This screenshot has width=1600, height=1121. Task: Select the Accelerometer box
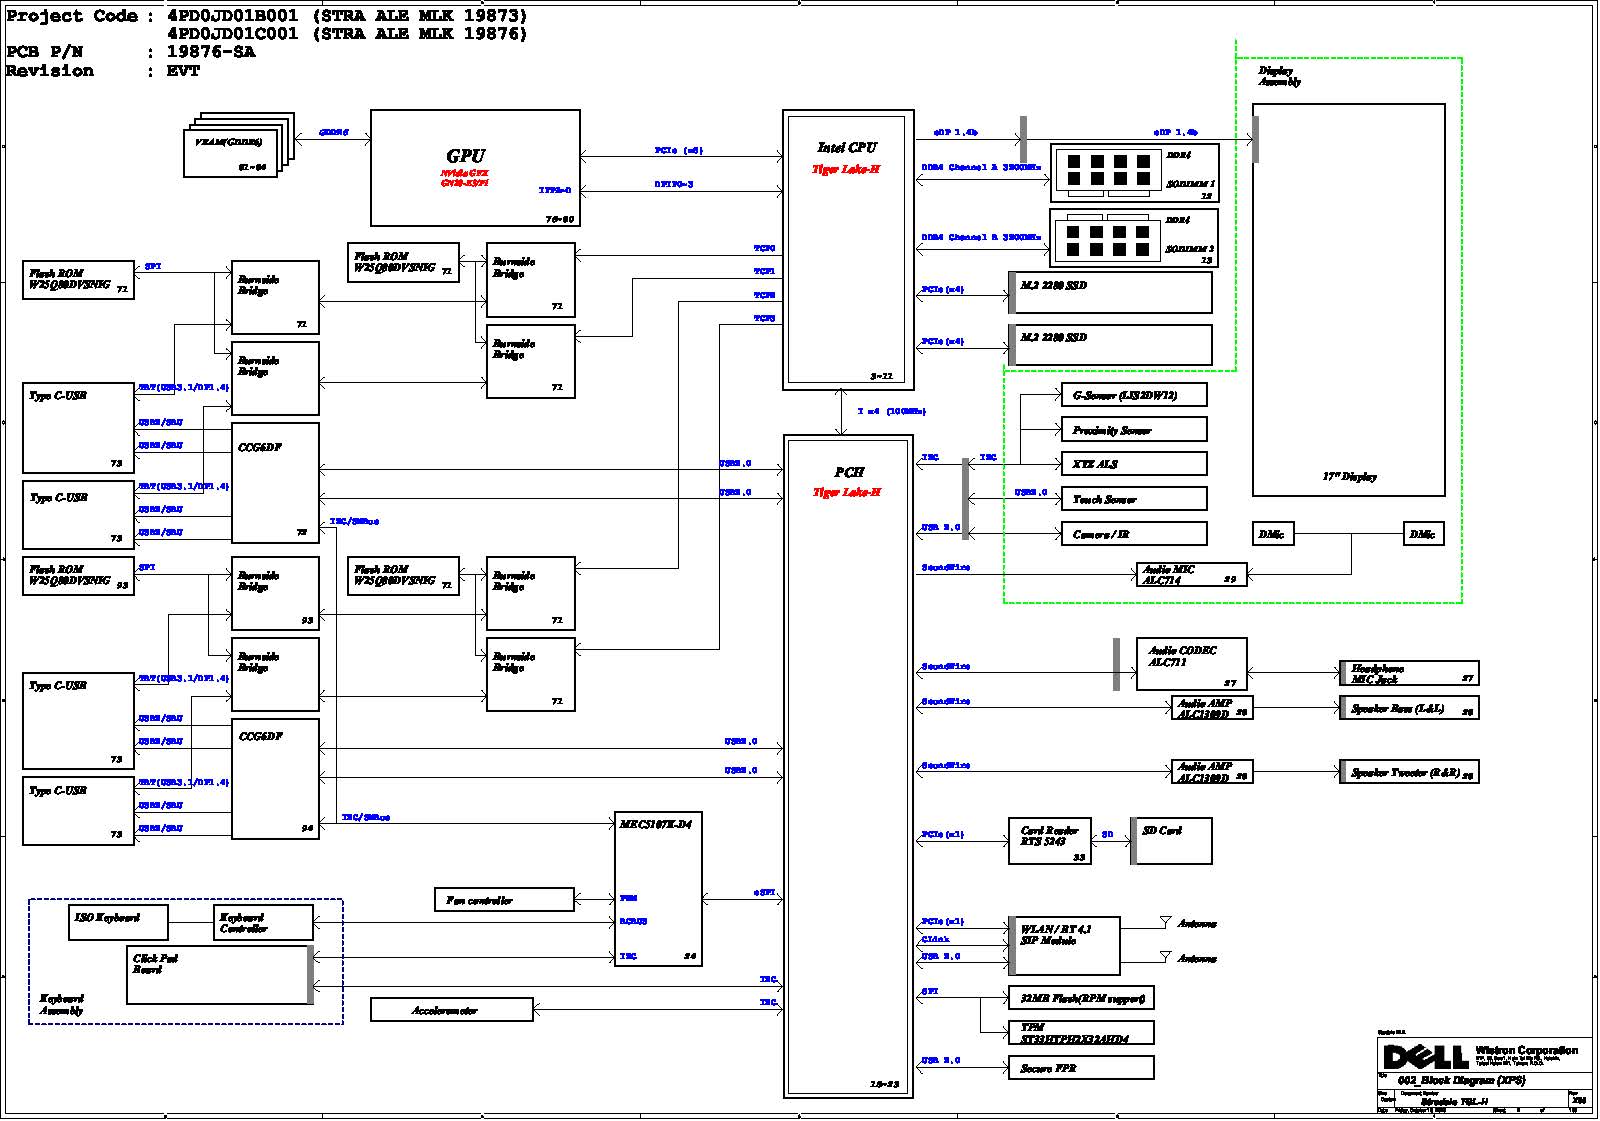(451, 1010)
